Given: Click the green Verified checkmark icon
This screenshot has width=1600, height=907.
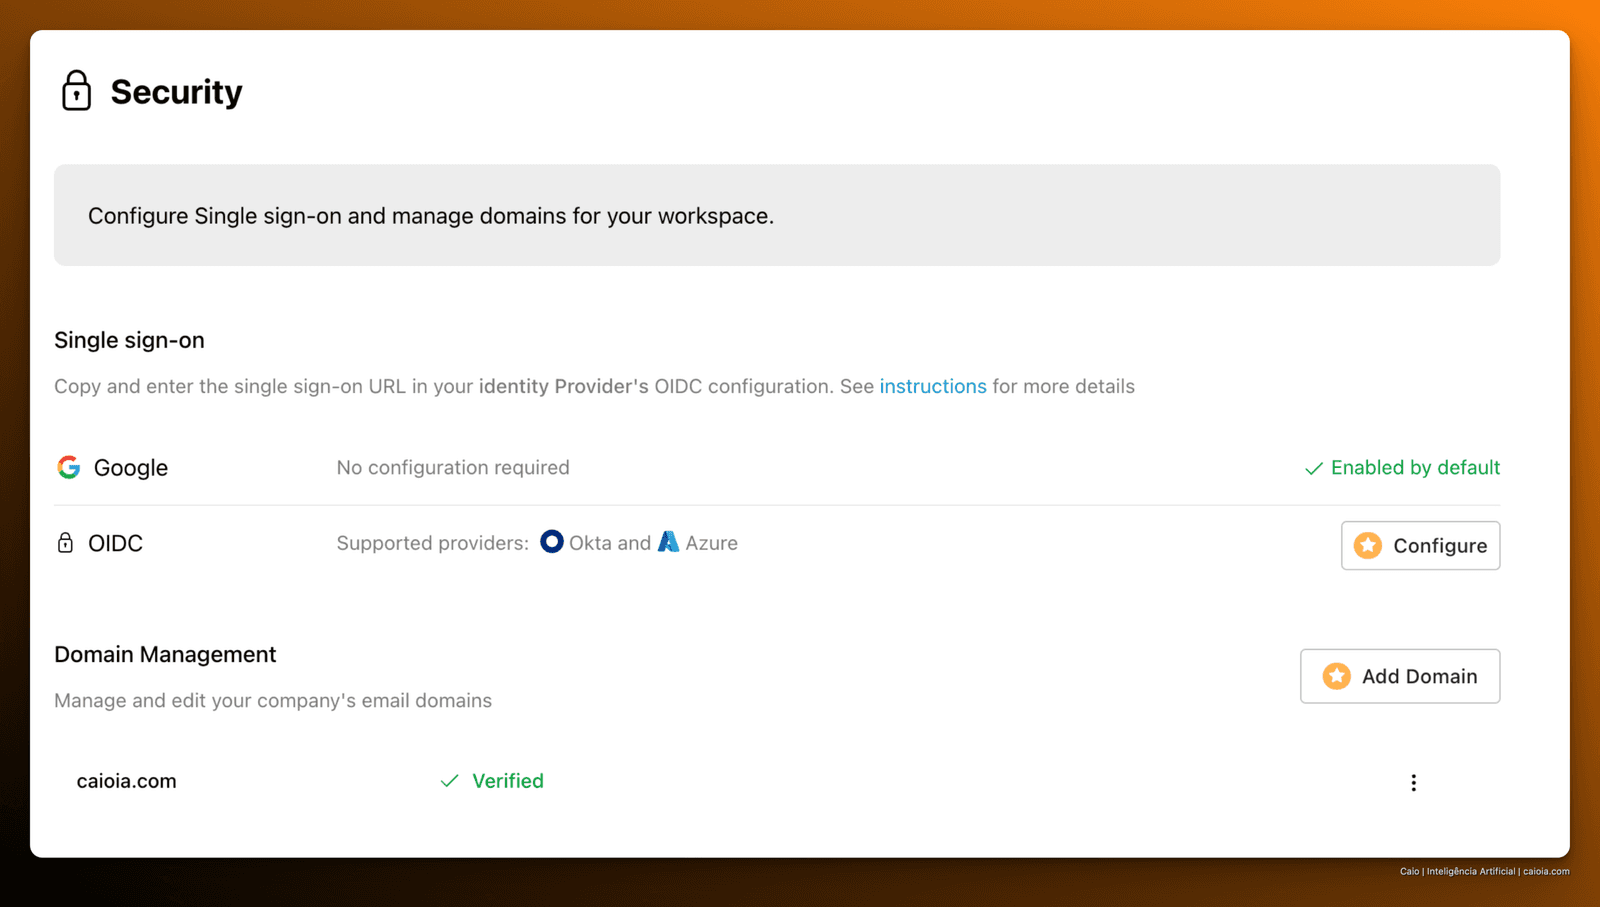Looking at the screenshot, I should [450, 781].
